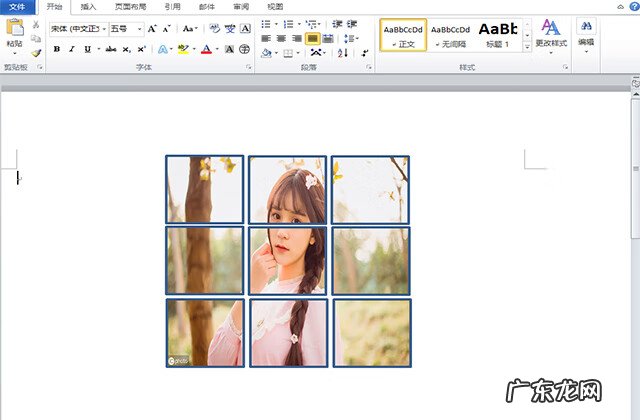
Task: Open the font name dropdown 宋体
Action: coord(78,29)
